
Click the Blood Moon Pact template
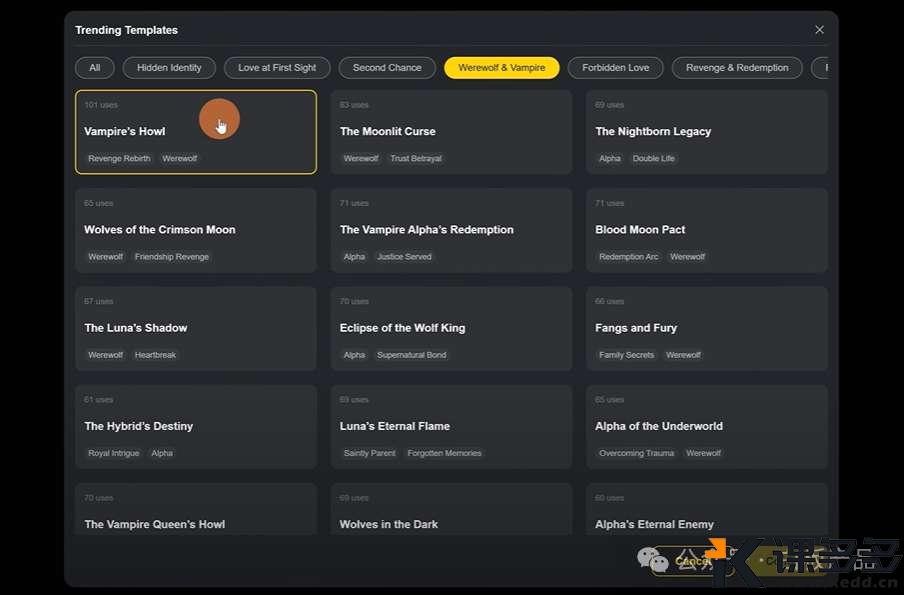pyautogui.click(x=706, y=230)
